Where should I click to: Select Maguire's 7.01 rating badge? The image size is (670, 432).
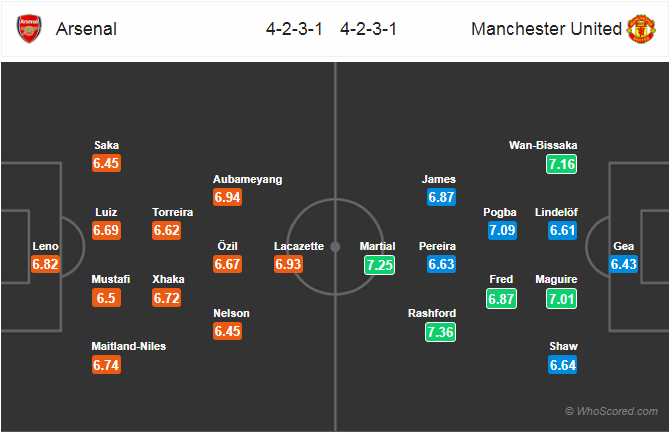[x=561, y=299]
